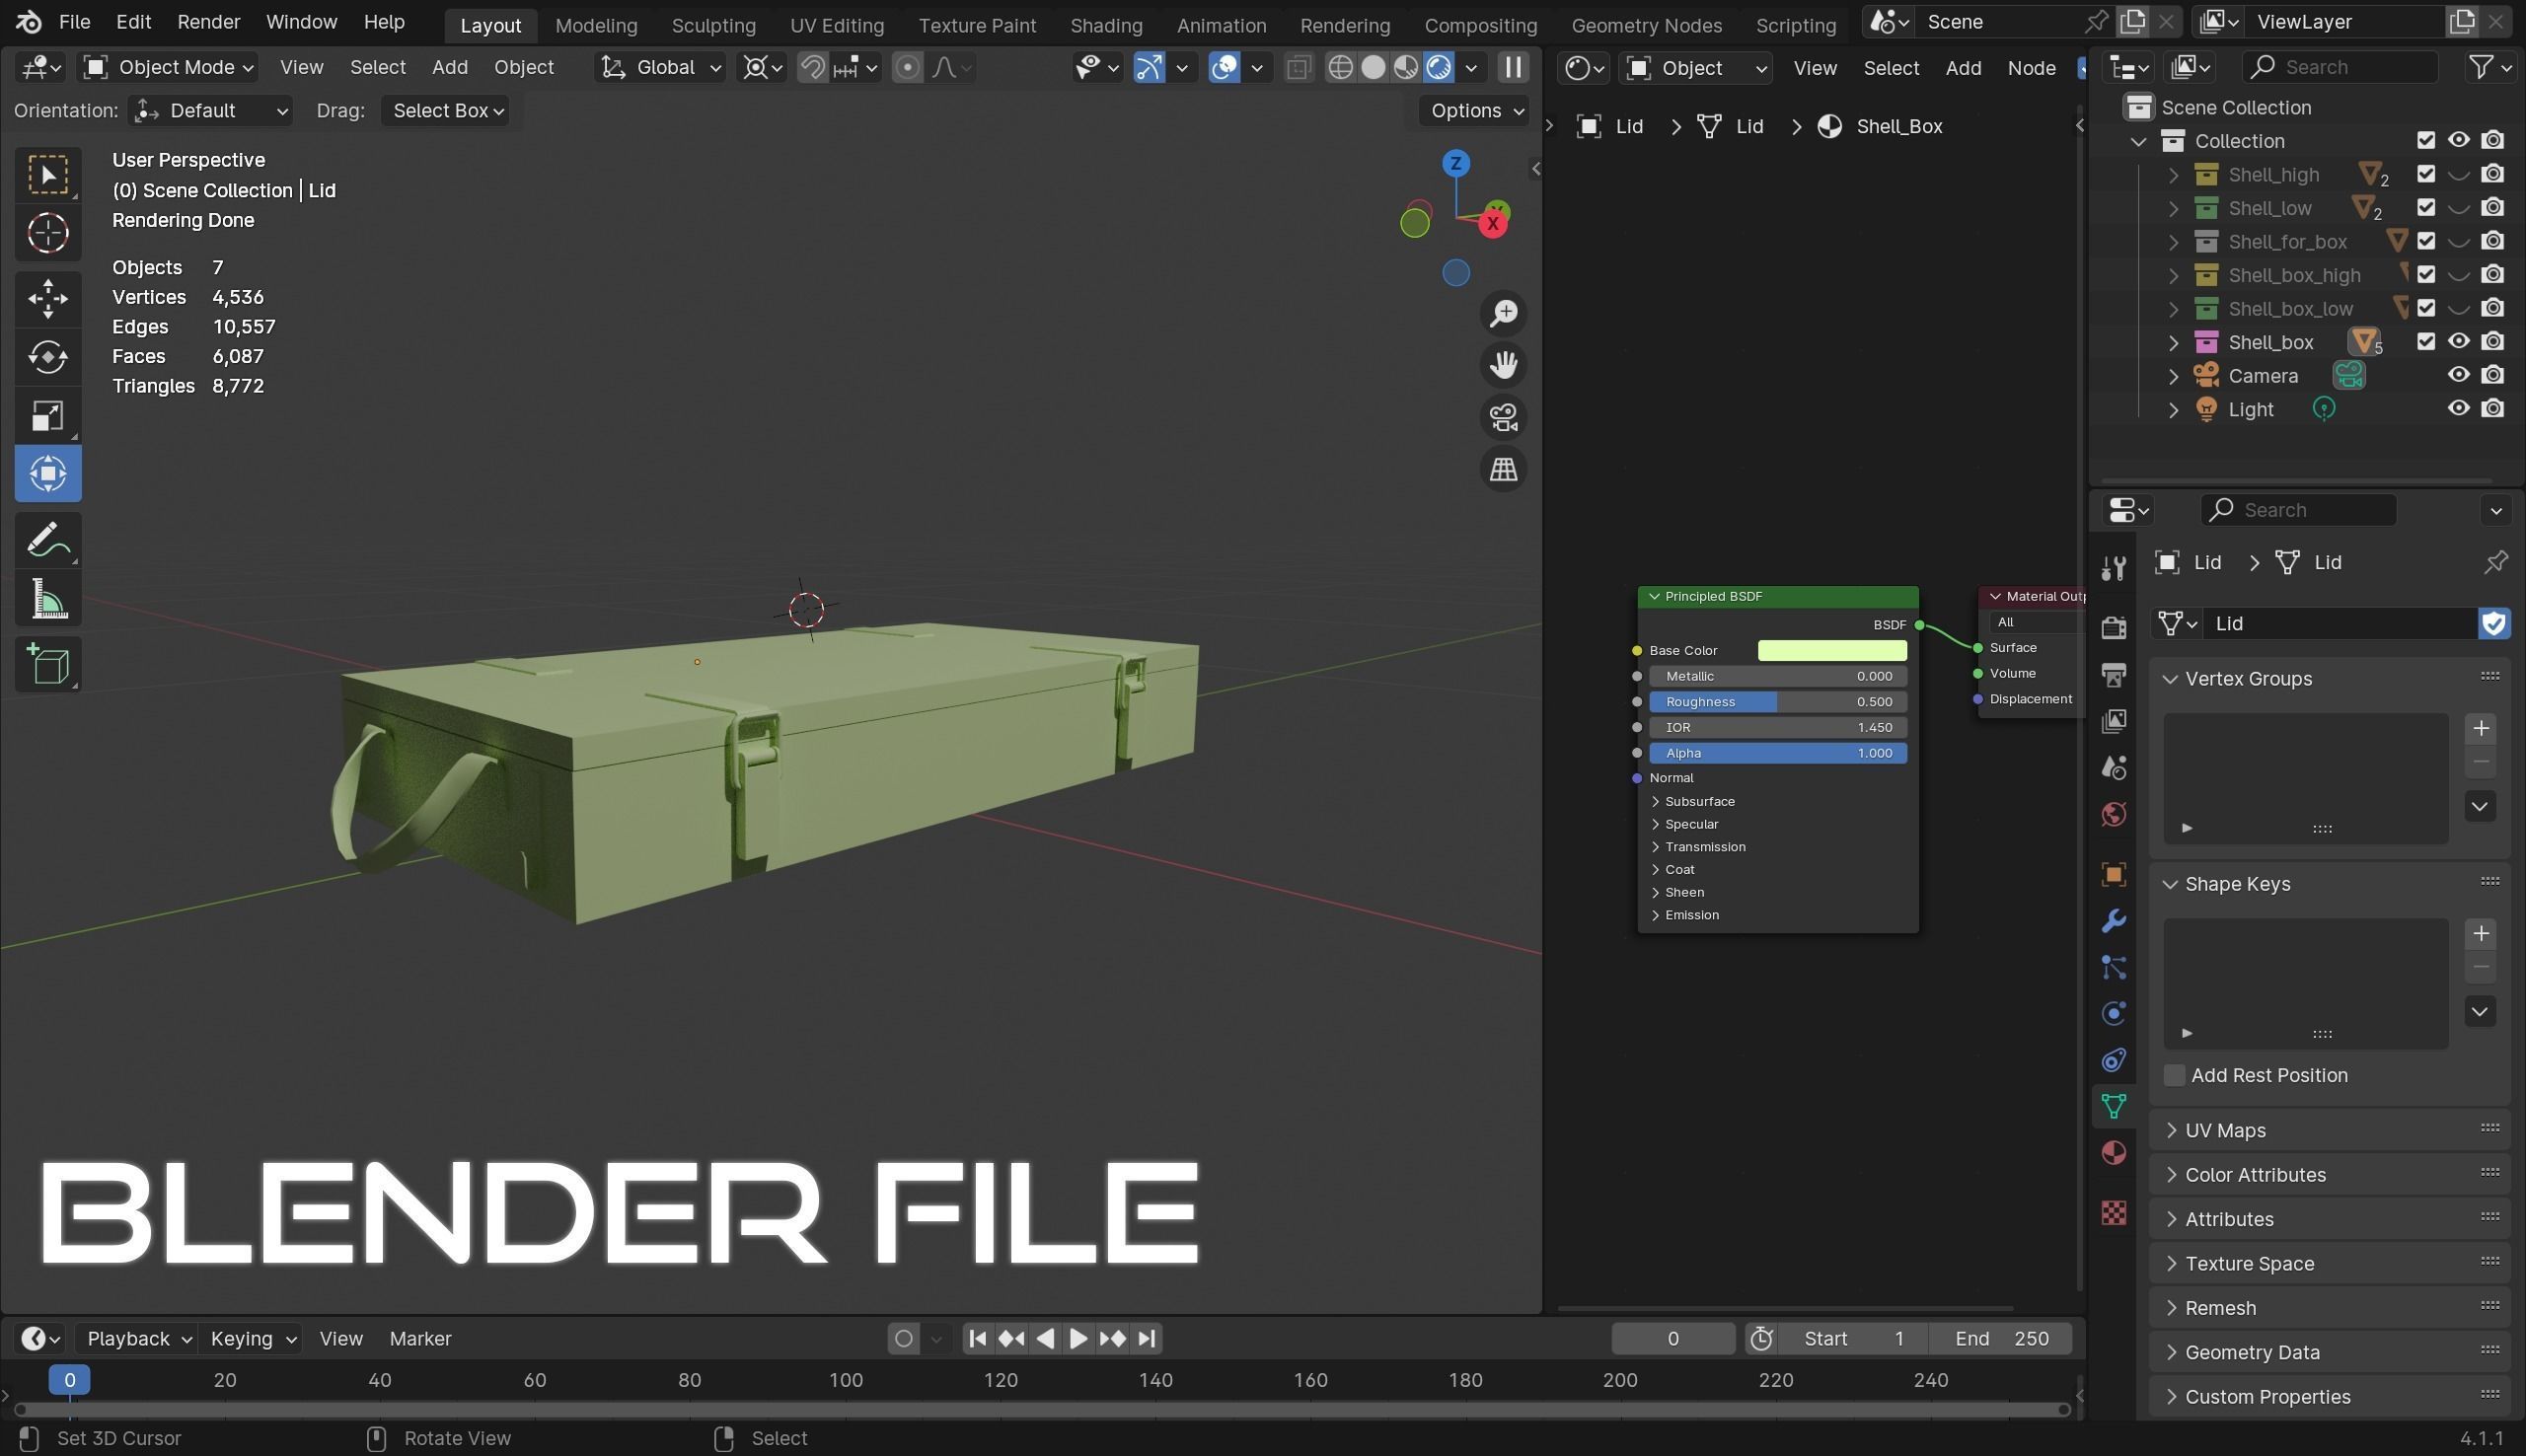Open the Tool properties tab
This screenshot has height=1456, width=2526.
(2114, 568)
